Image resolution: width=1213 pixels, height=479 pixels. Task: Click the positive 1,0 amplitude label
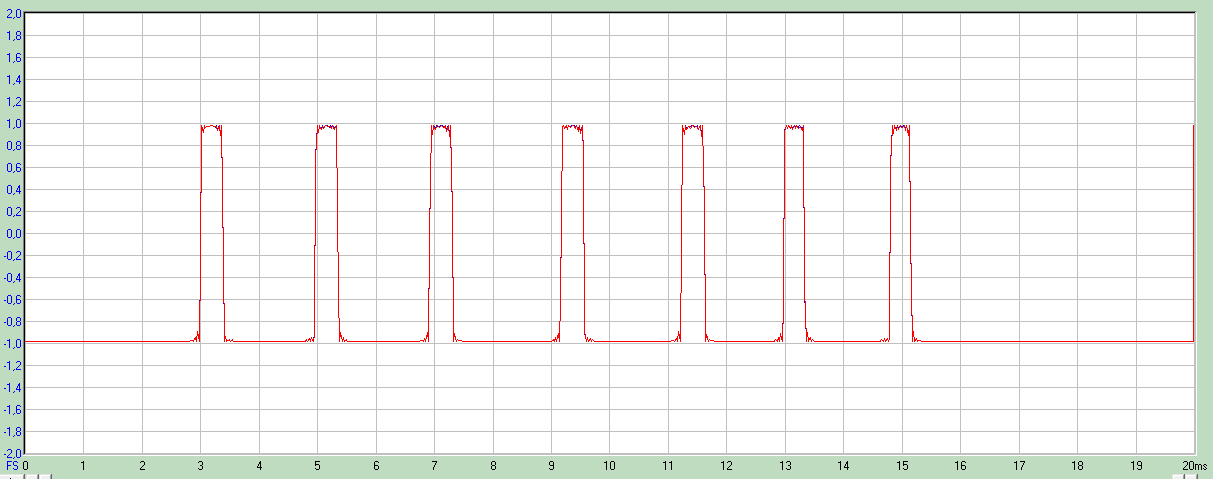point(15,124)
